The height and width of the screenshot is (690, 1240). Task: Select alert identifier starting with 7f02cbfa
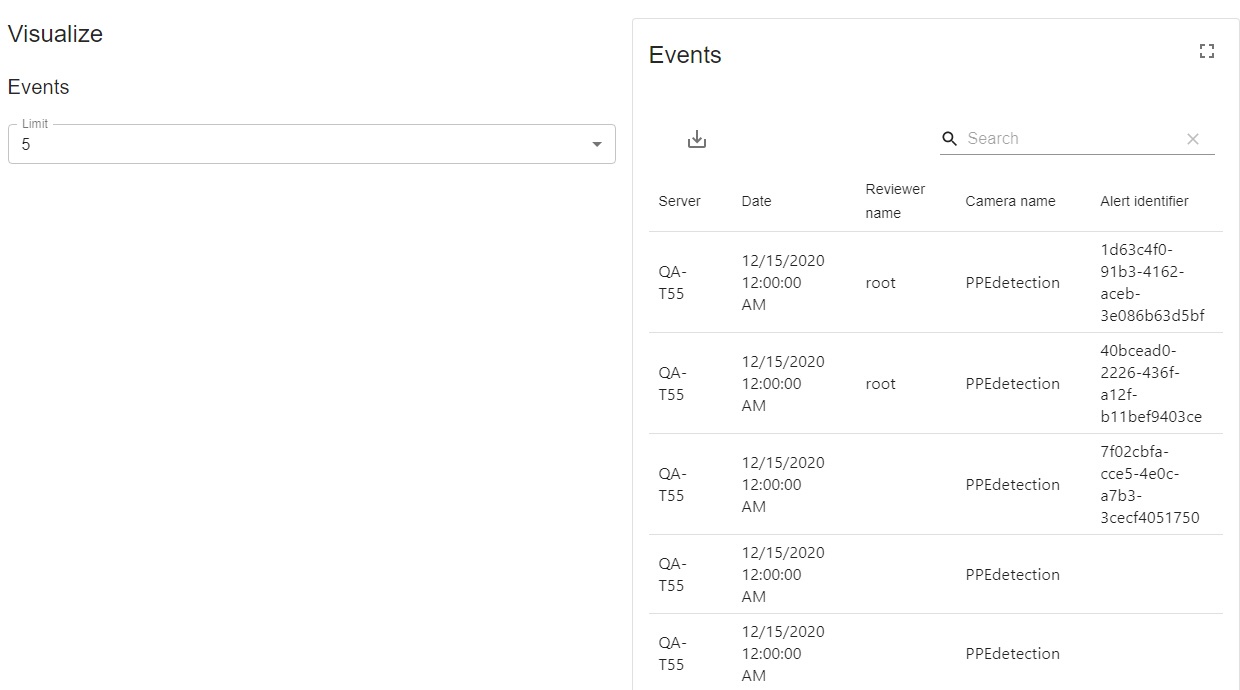[x=1149, y=485]
